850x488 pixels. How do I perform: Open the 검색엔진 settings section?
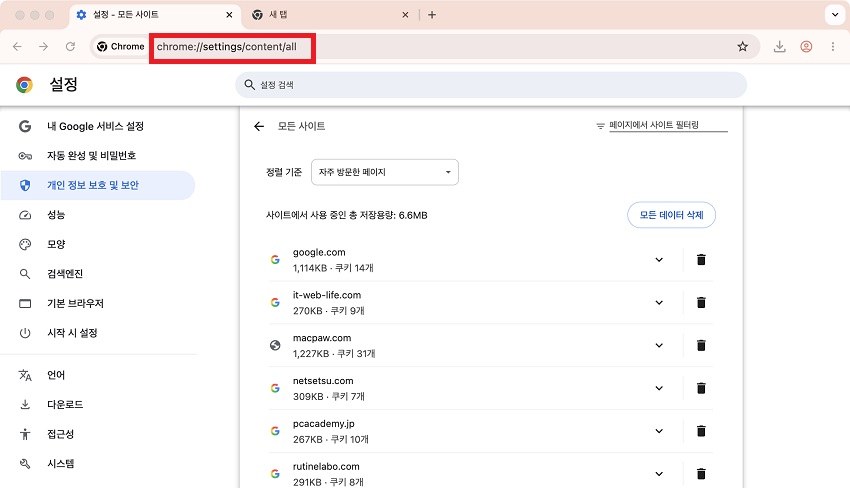98,274
